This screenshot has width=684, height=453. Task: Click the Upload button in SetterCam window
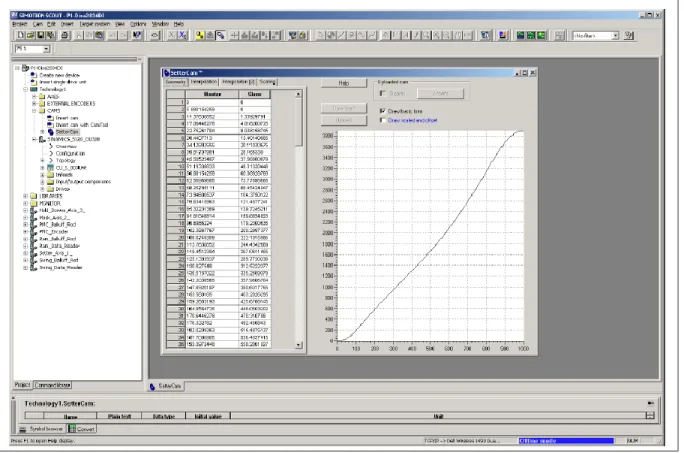pyautogui.click(x=344, y=120)
